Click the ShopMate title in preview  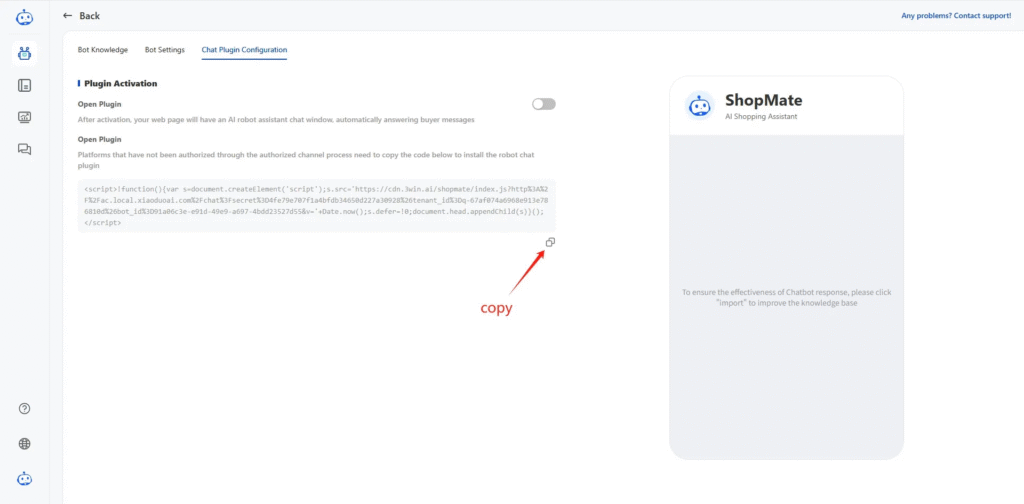click(x=763, y=101)
